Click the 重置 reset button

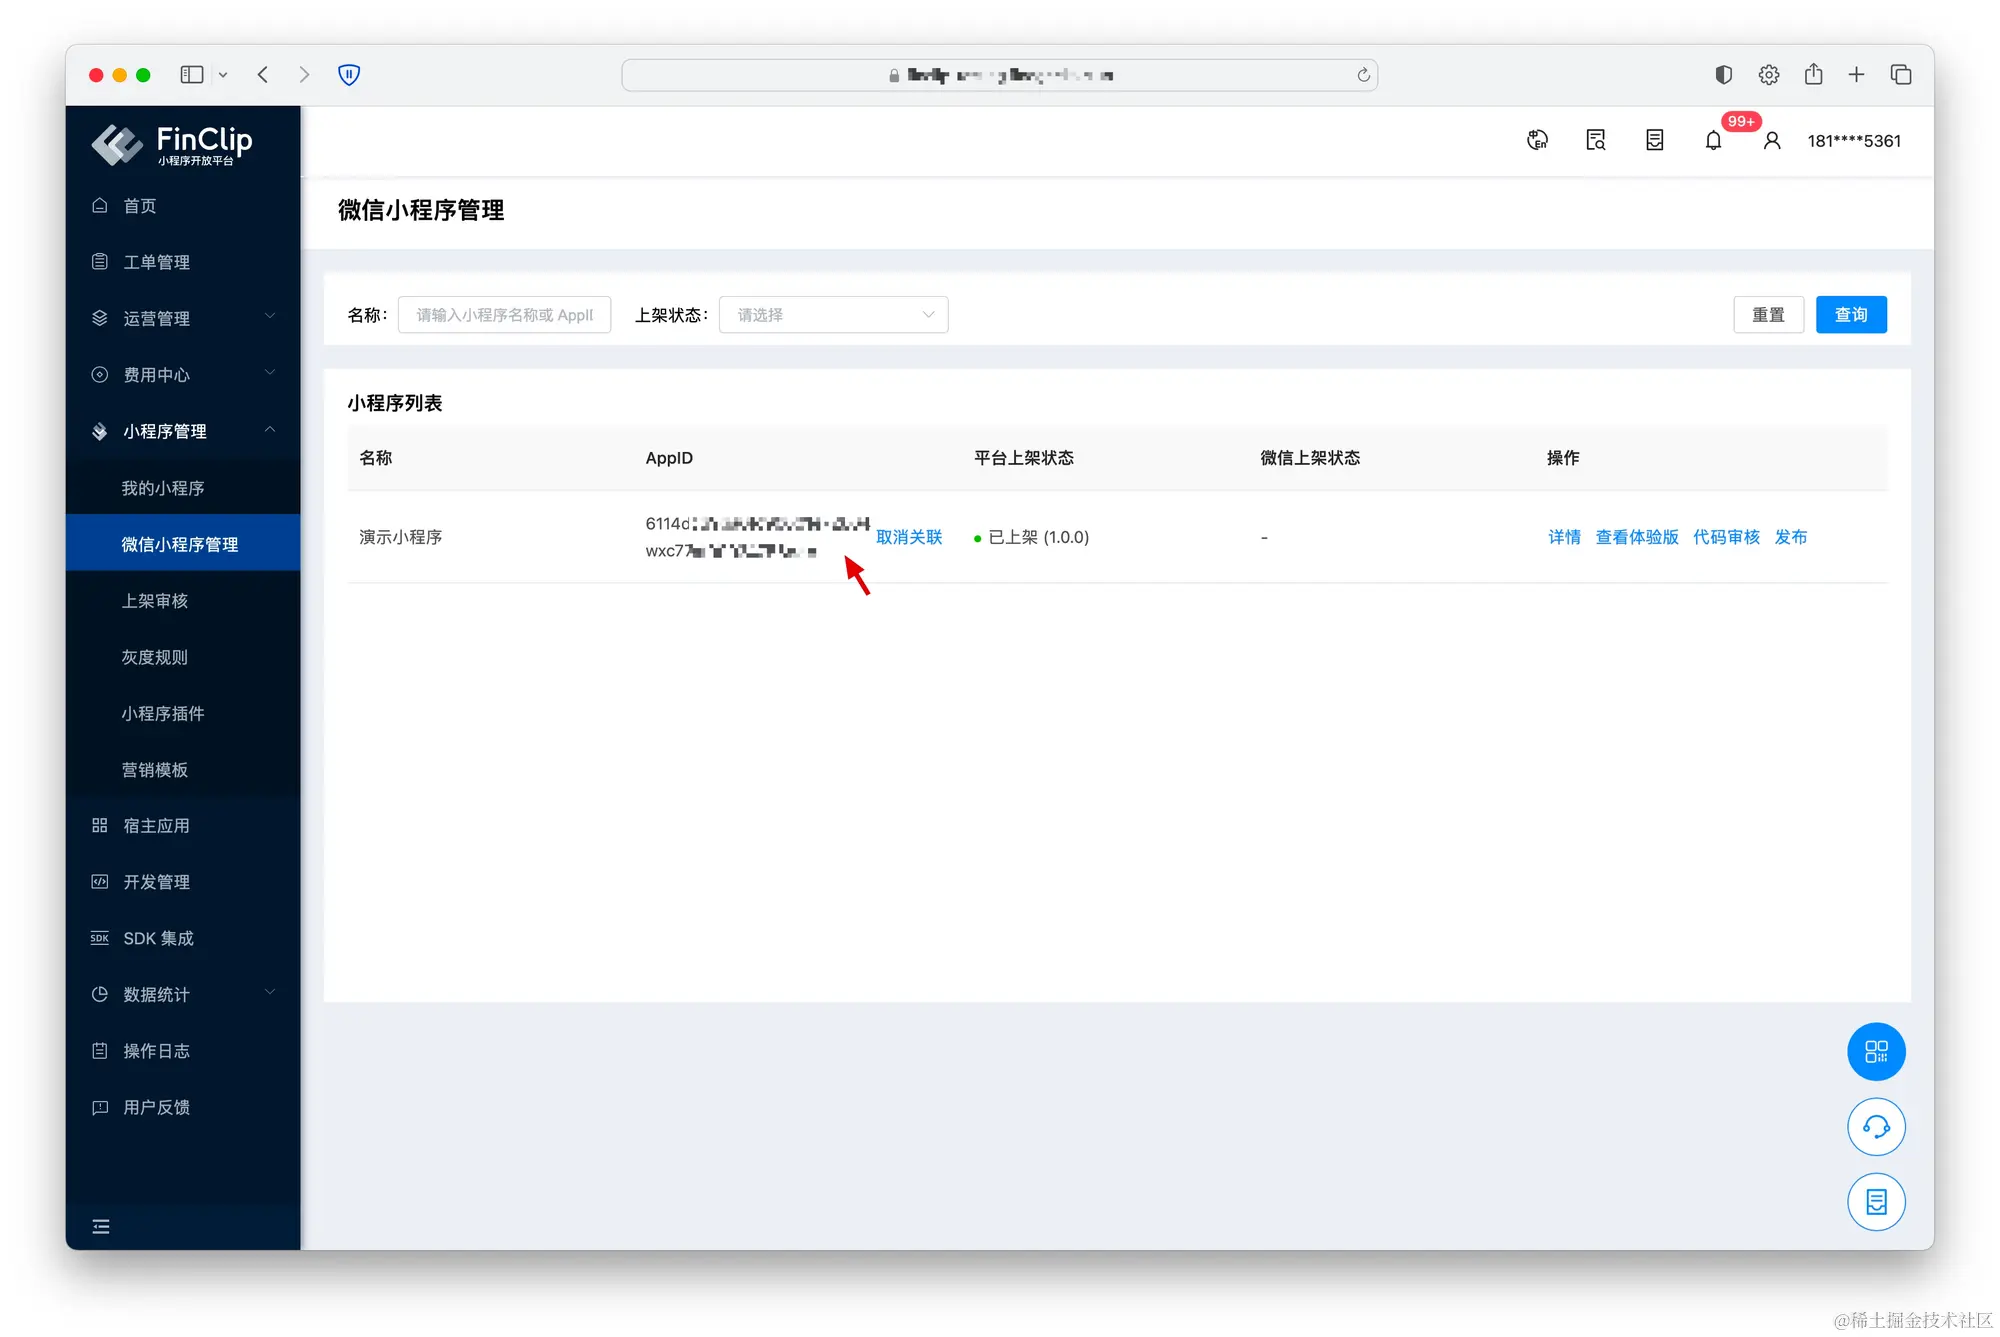(1767, 315)
